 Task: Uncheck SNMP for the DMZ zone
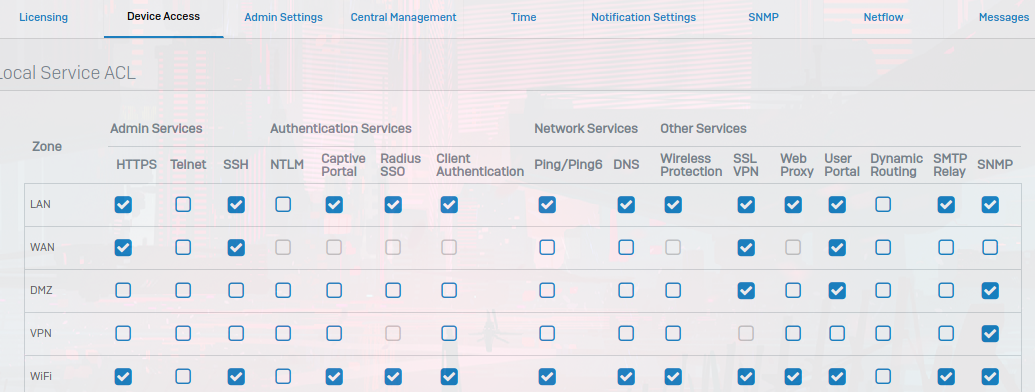coord(989,290)
